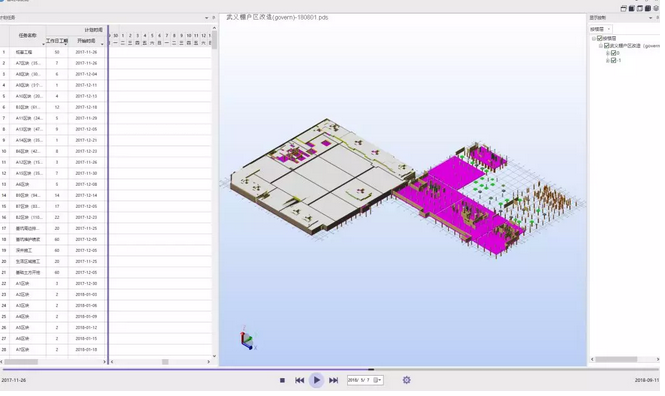Click the task name column header
This screenshot has height=396, width=665.
click(28, 36)
